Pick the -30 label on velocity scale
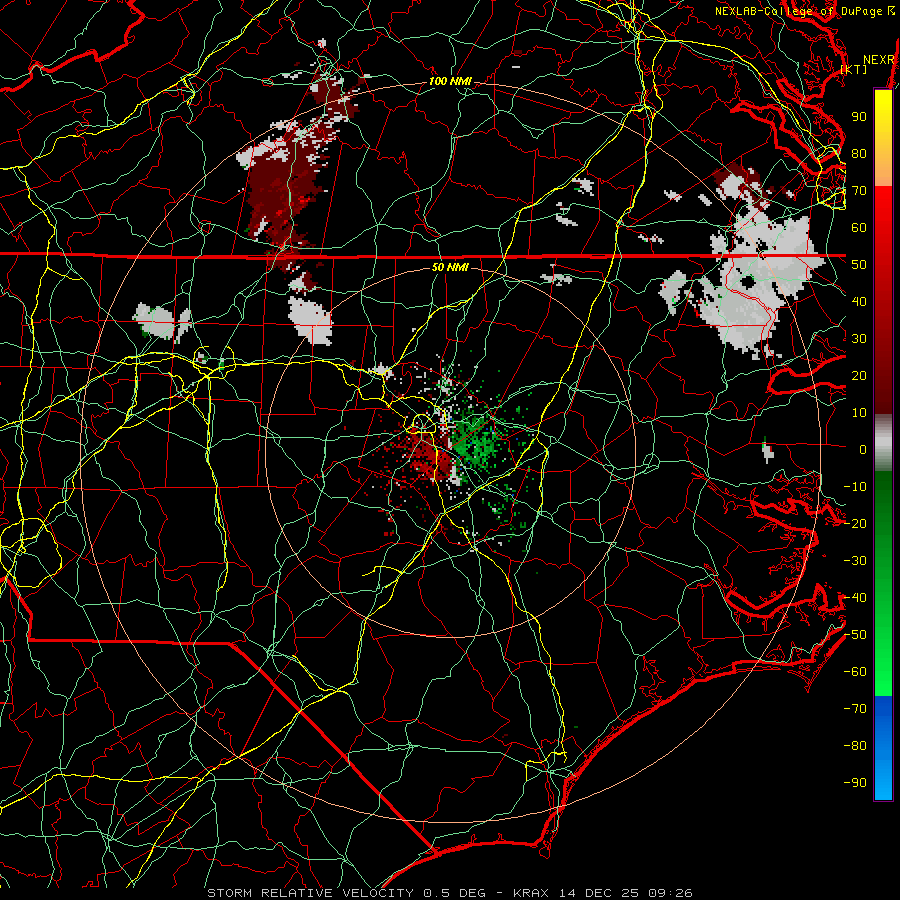The width and height of the screenshot is (900, 900). 855,561
